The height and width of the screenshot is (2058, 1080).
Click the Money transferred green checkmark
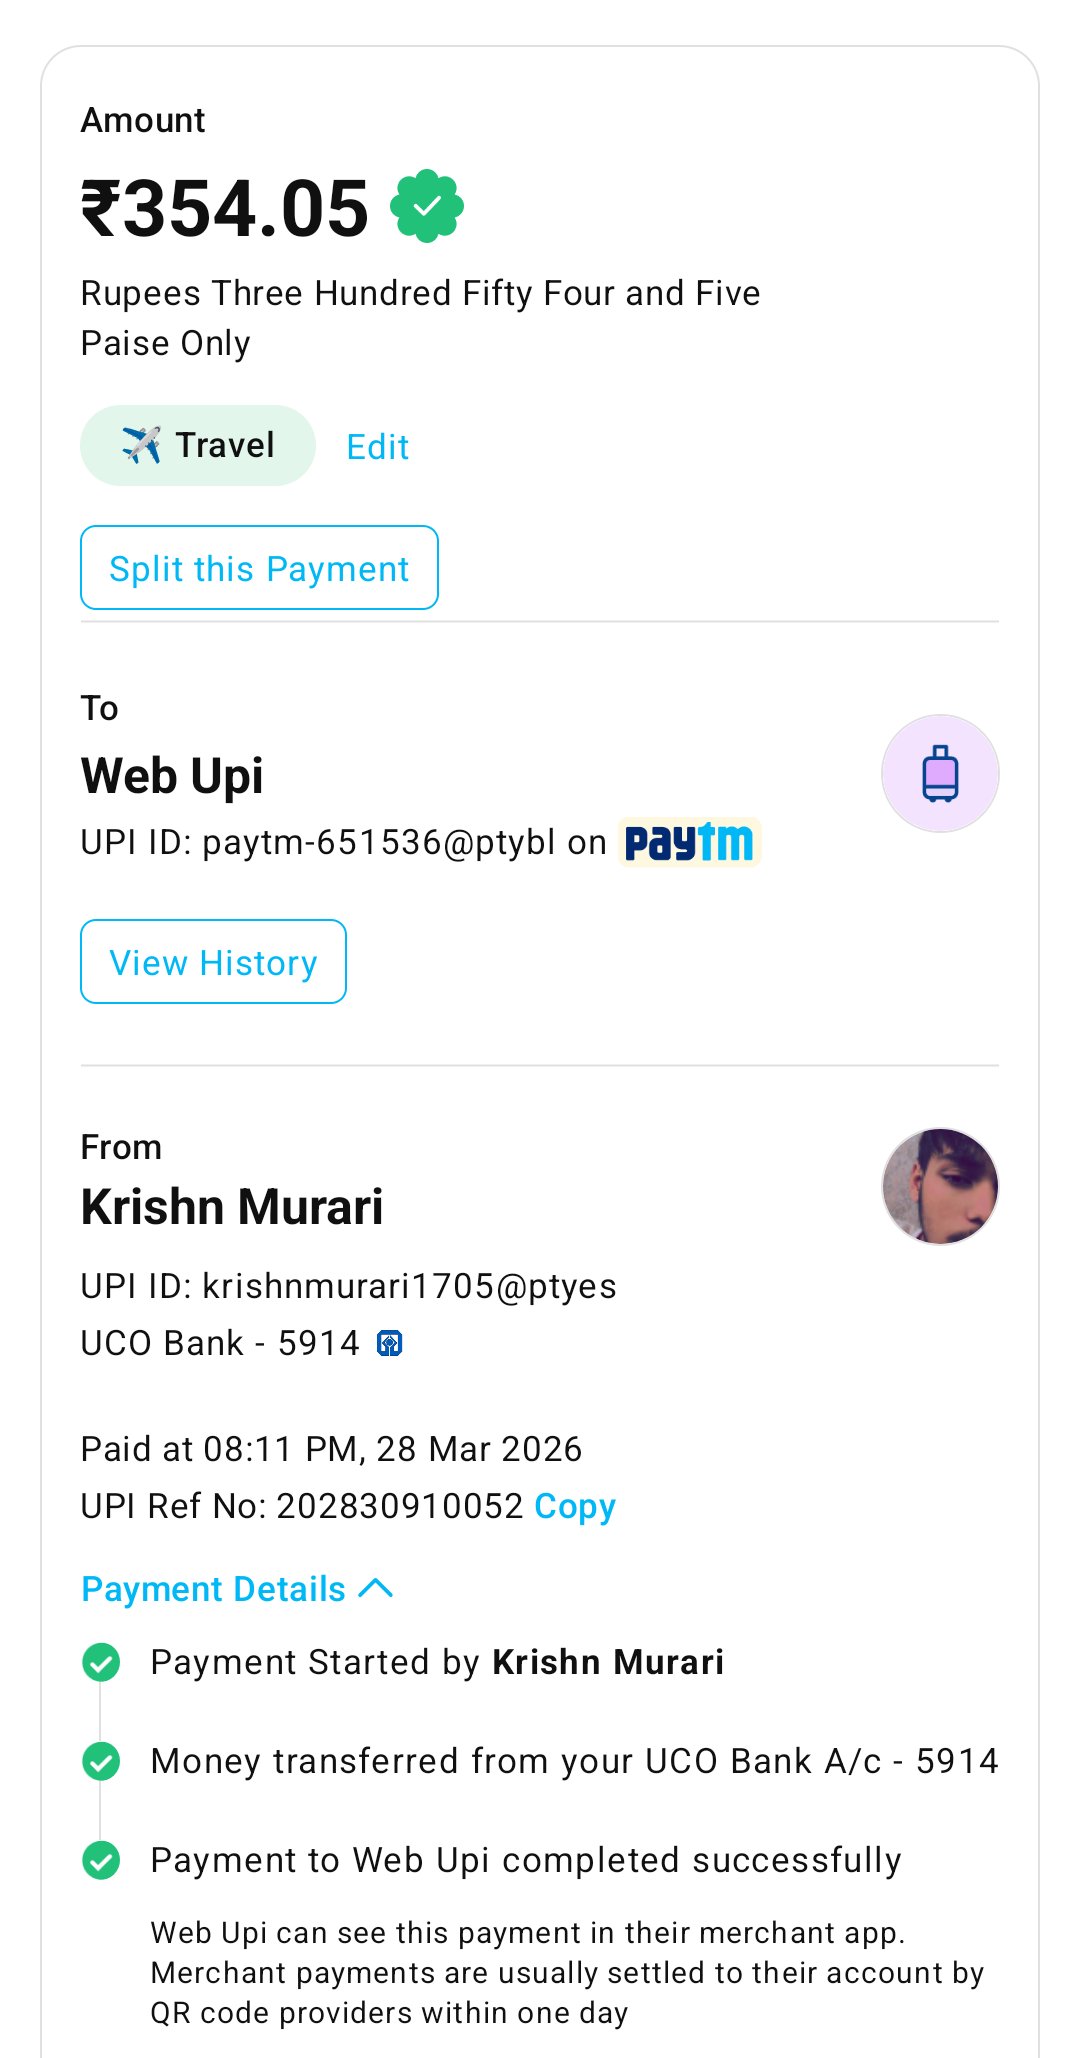tap(101, 1761)
